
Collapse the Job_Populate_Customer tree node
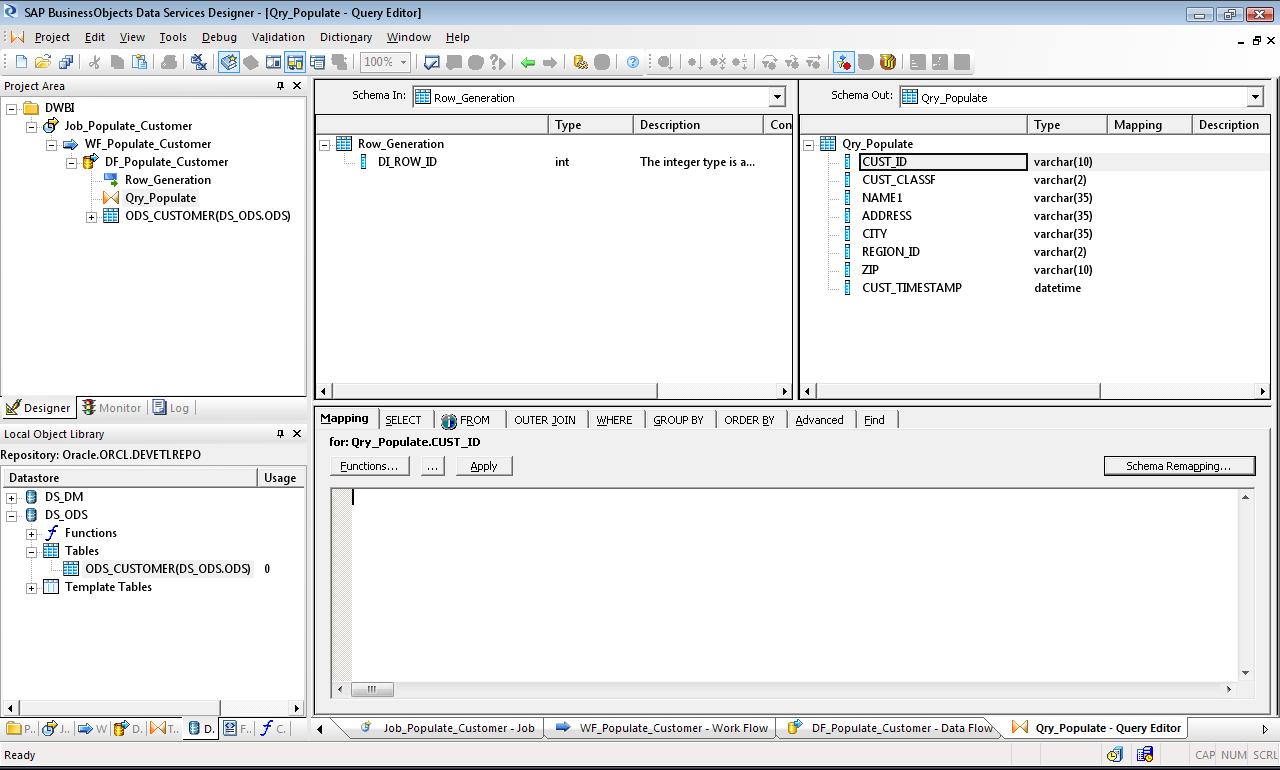click(32, 126)
